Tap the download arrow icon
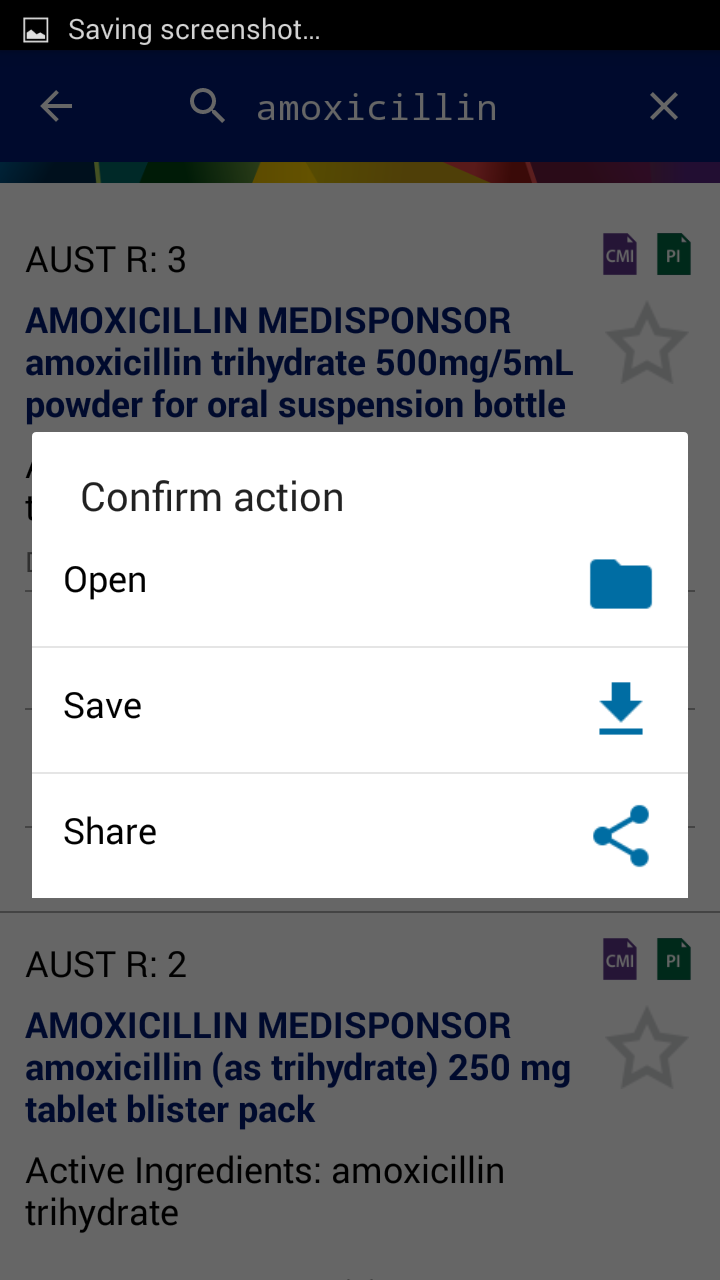 tap(621, 708)
